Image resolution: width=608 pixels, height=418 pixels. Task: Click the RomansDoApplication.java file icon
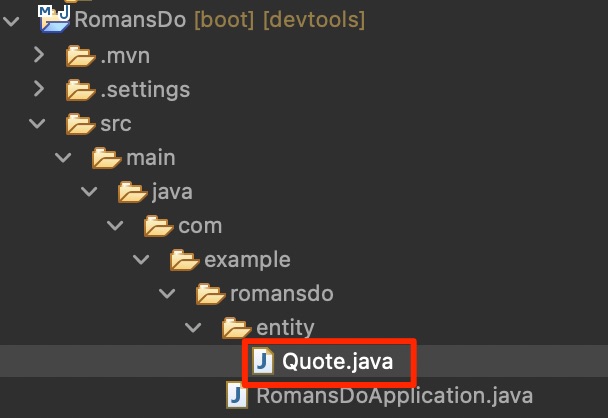coord(236,396)
